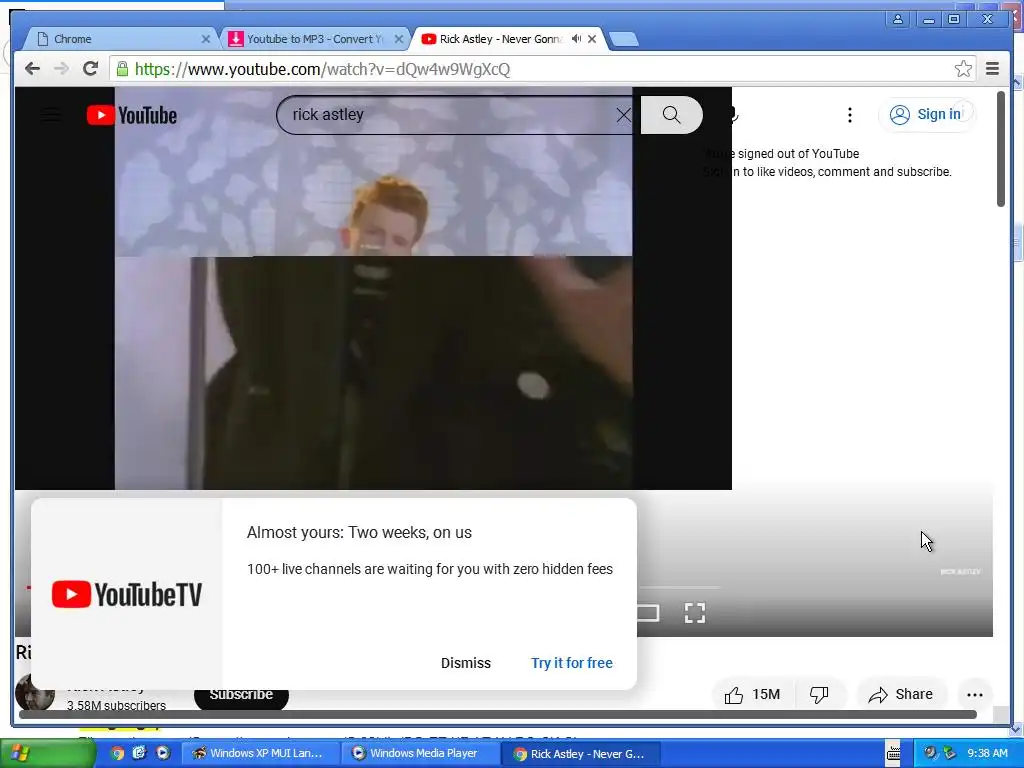Reload the YouTube page
Screen dimensions: 1024x768
pyautogui.click(x=90, y=69)
